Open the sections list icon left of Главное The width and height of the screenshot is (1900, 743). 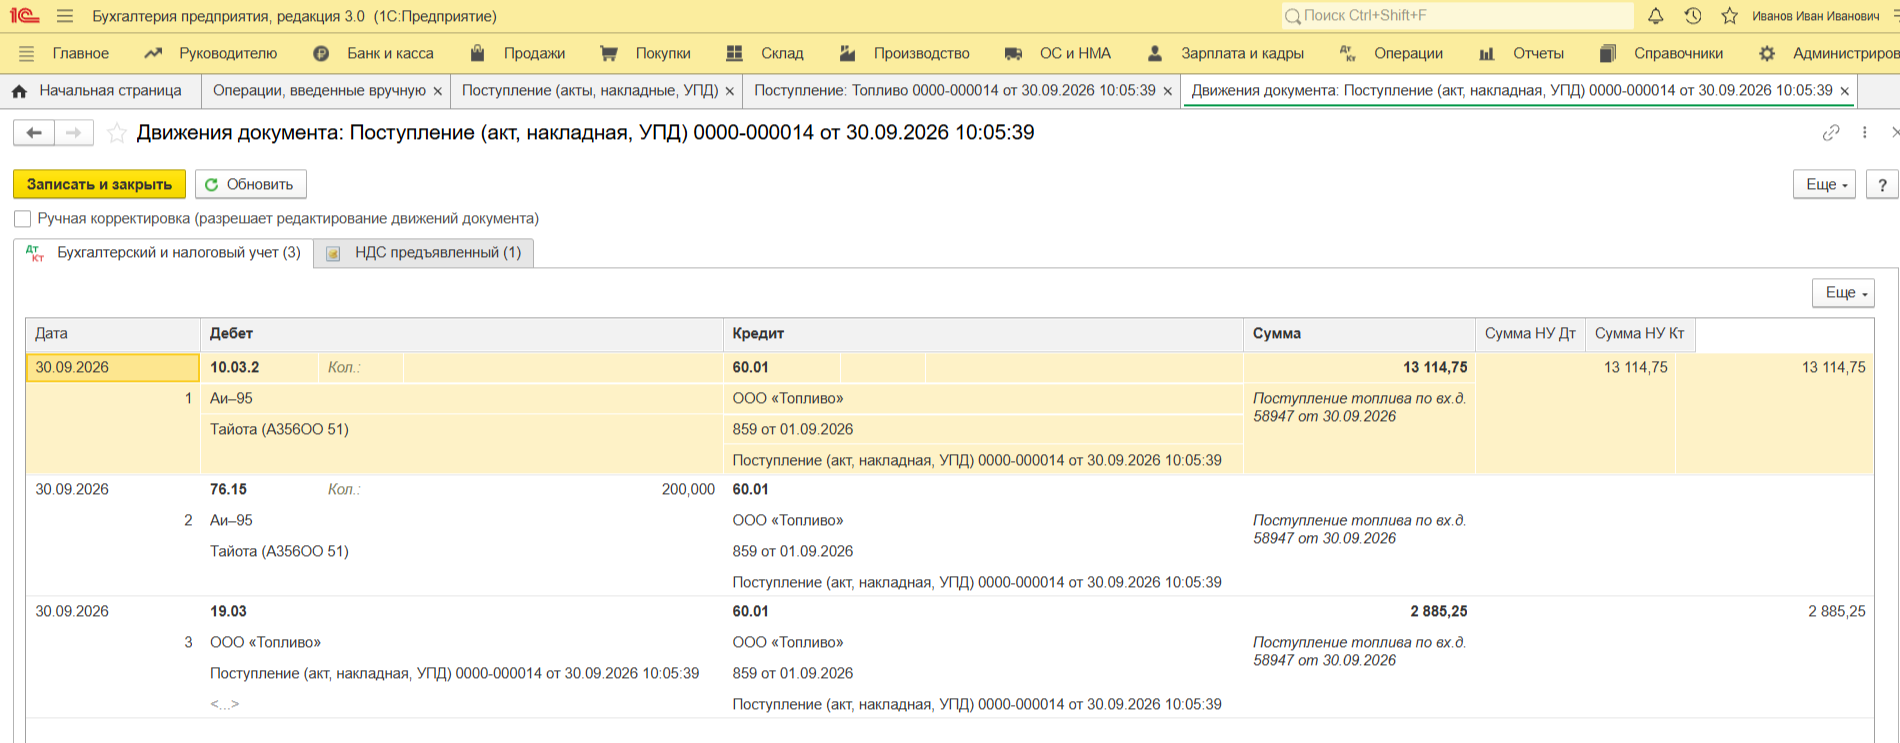27,53
